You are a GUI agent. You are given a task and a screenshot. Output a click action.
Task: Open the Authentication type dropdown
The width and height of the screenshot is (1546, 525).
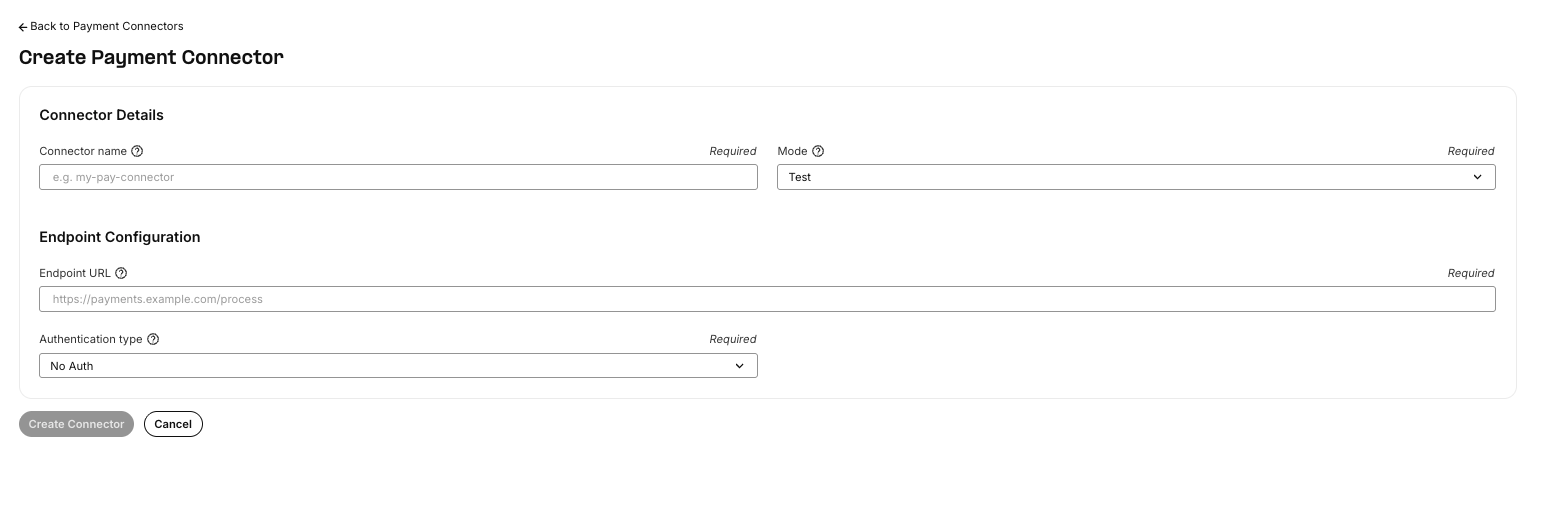398,366
